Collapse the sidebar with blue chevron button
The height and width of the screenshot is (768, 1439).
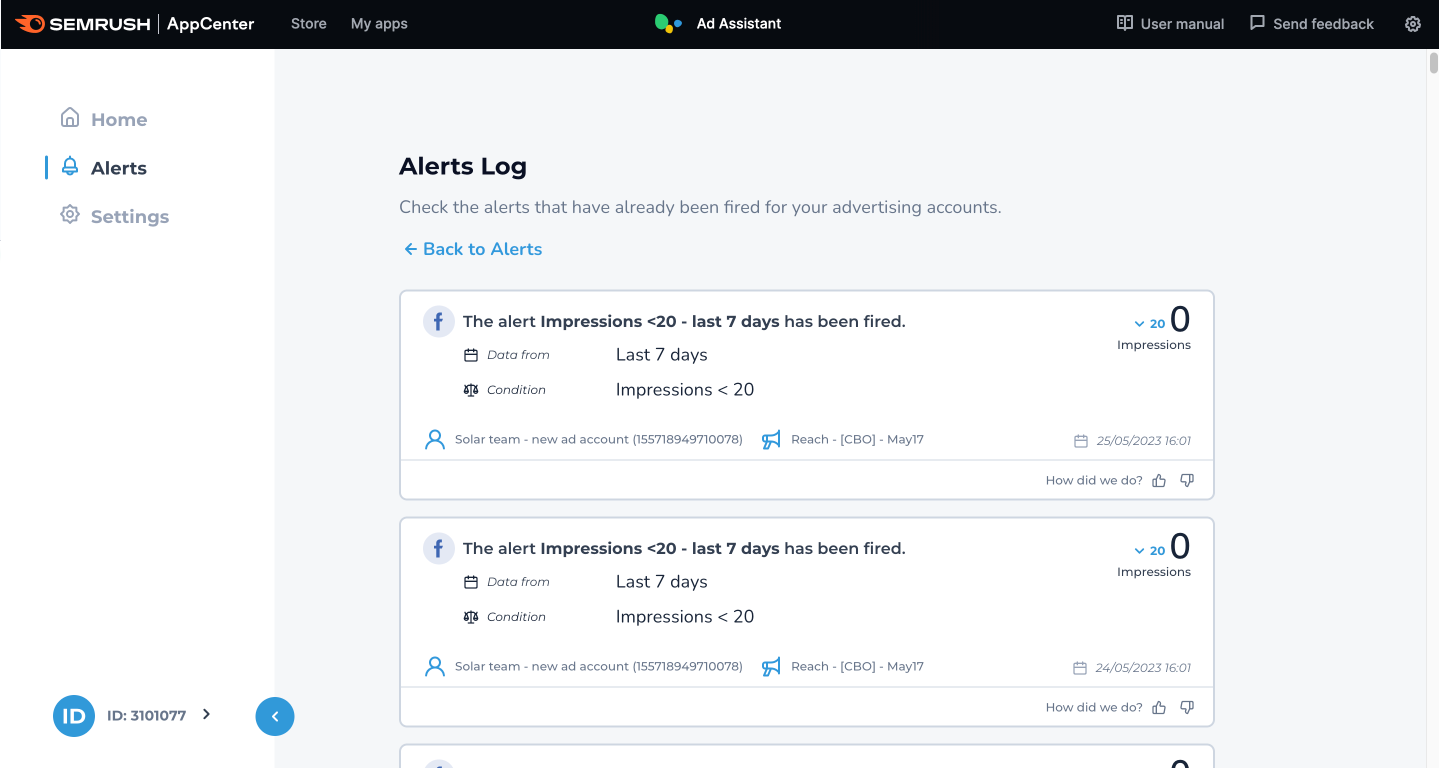pos(275,716)
